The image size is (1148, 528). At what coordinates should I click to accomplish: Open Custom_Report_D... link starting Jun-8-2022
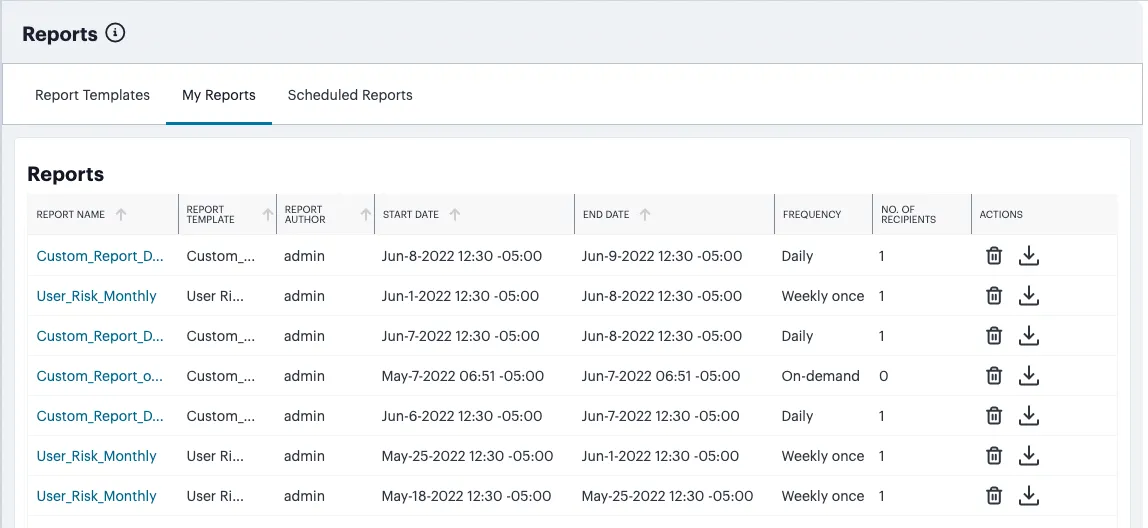(100, 256)
